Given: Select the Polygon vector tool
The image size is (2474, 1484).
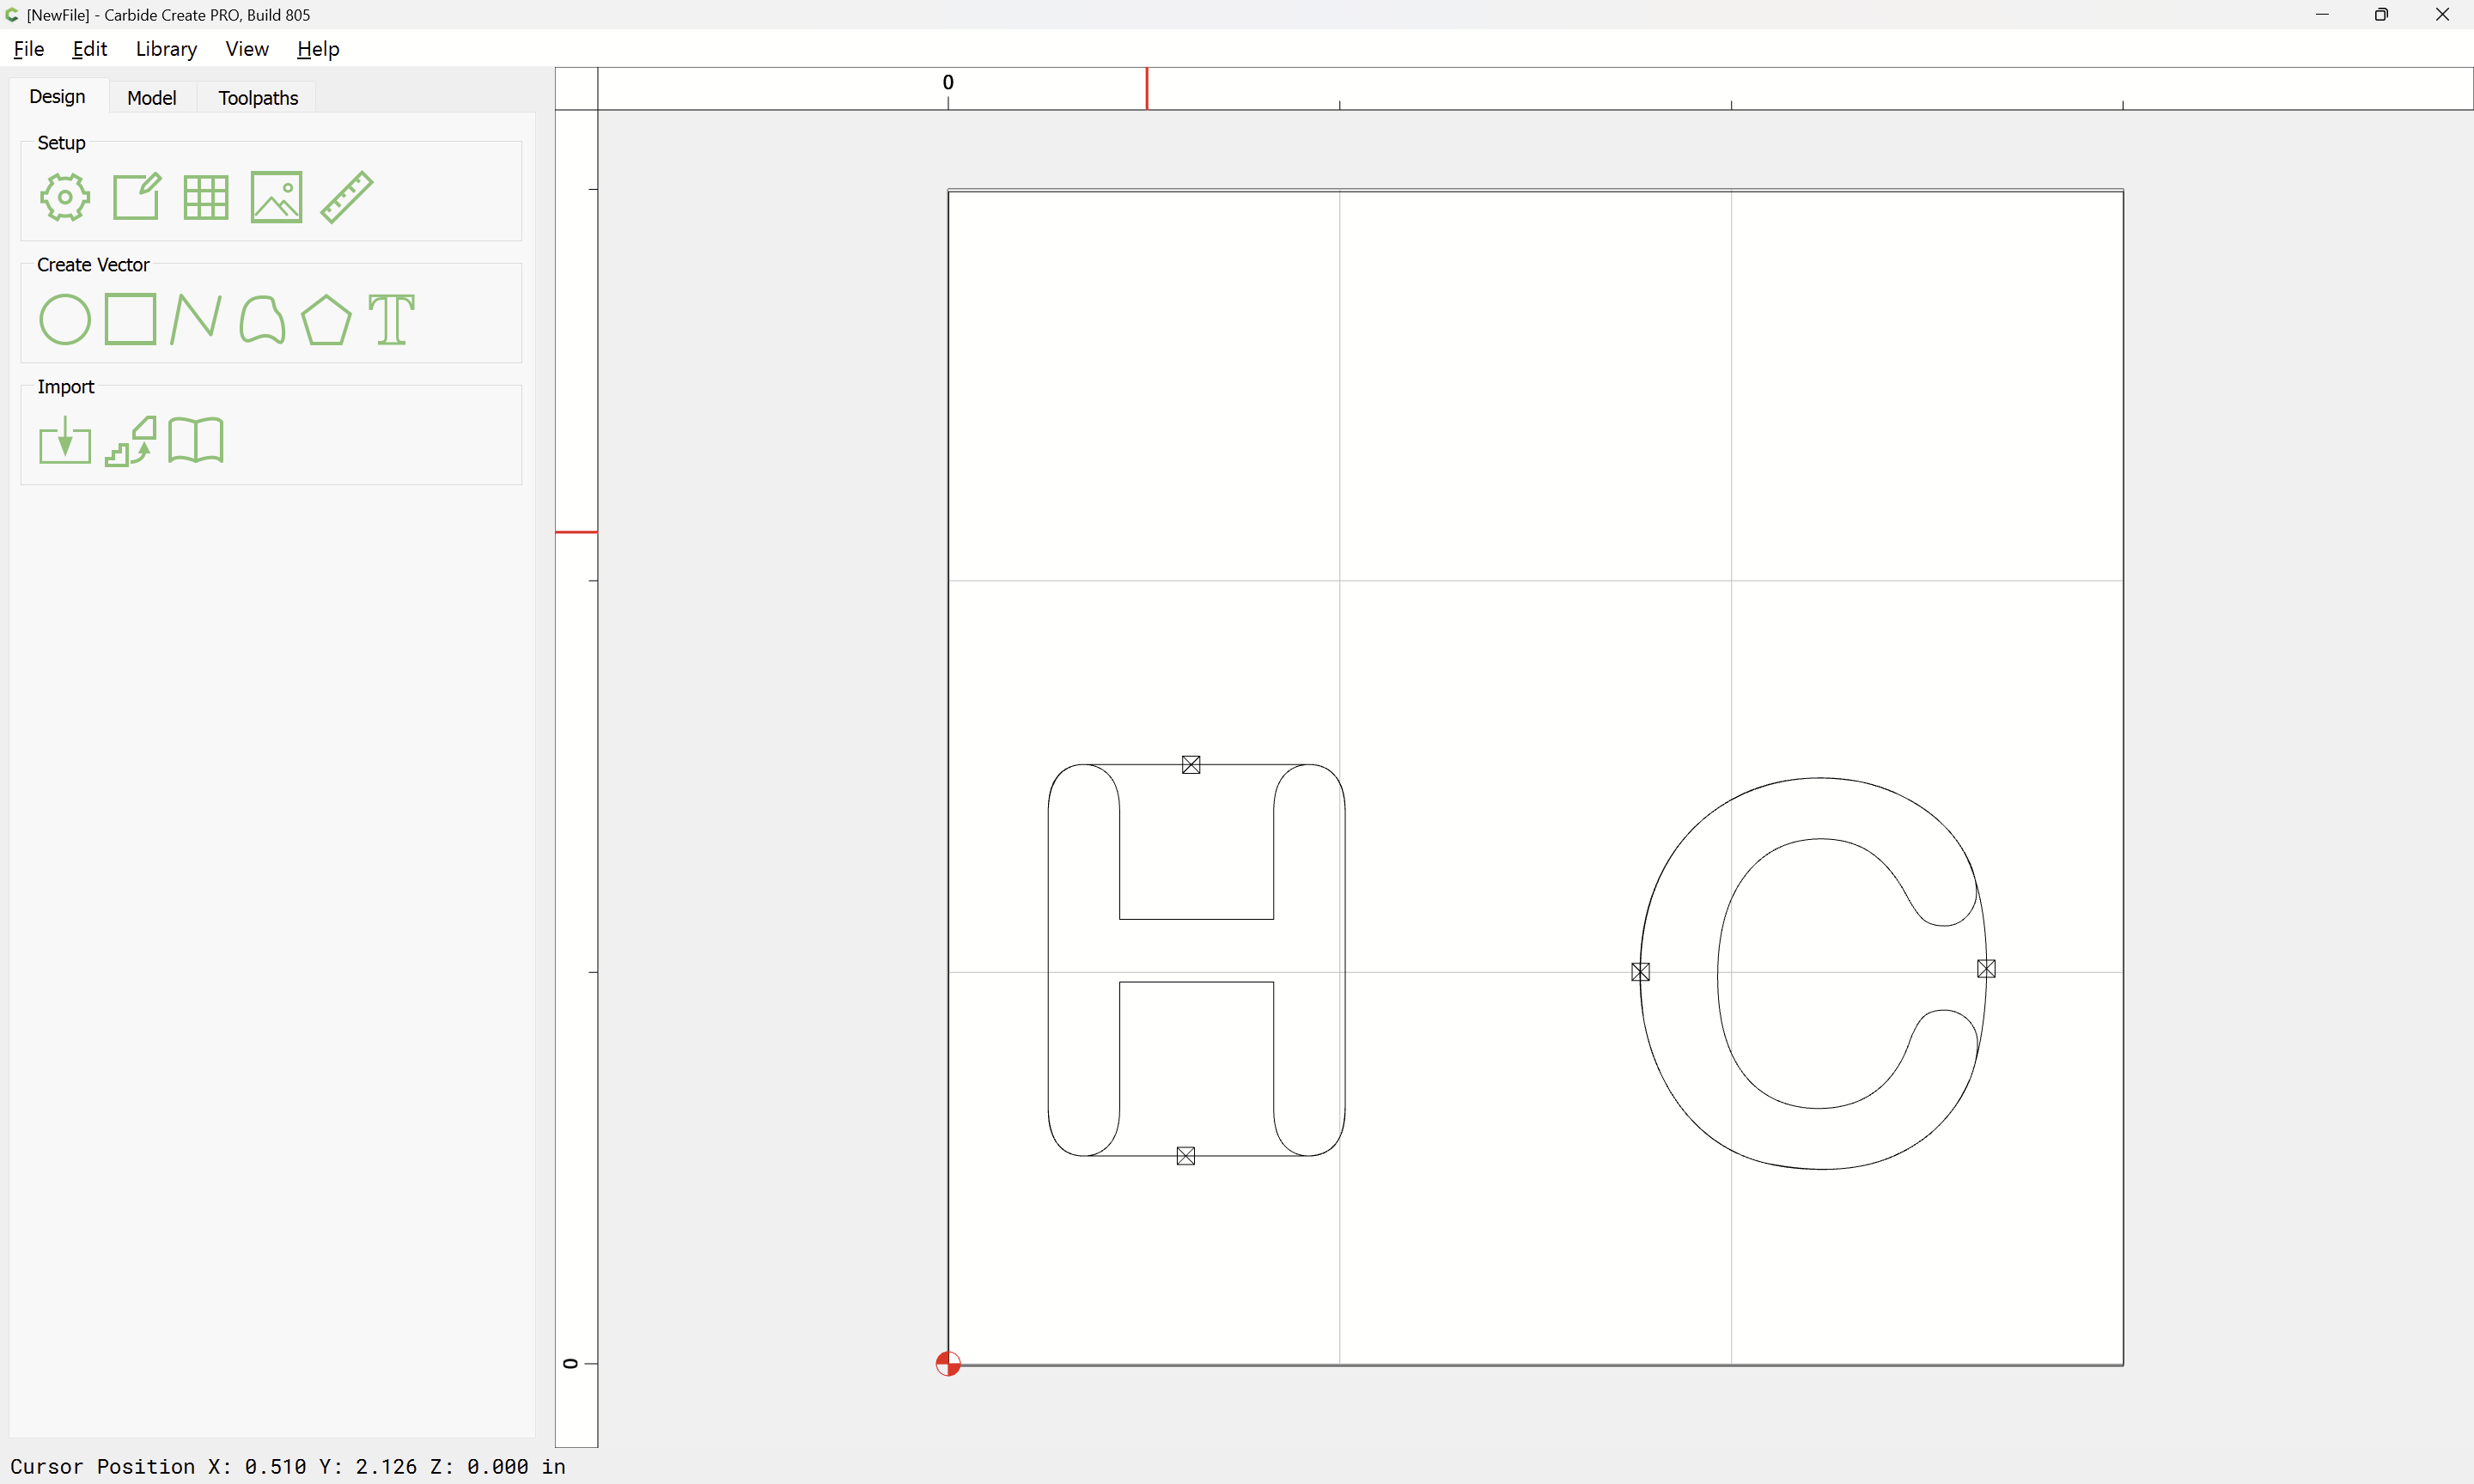Looking at the screenshot, I should coord(326,320).
